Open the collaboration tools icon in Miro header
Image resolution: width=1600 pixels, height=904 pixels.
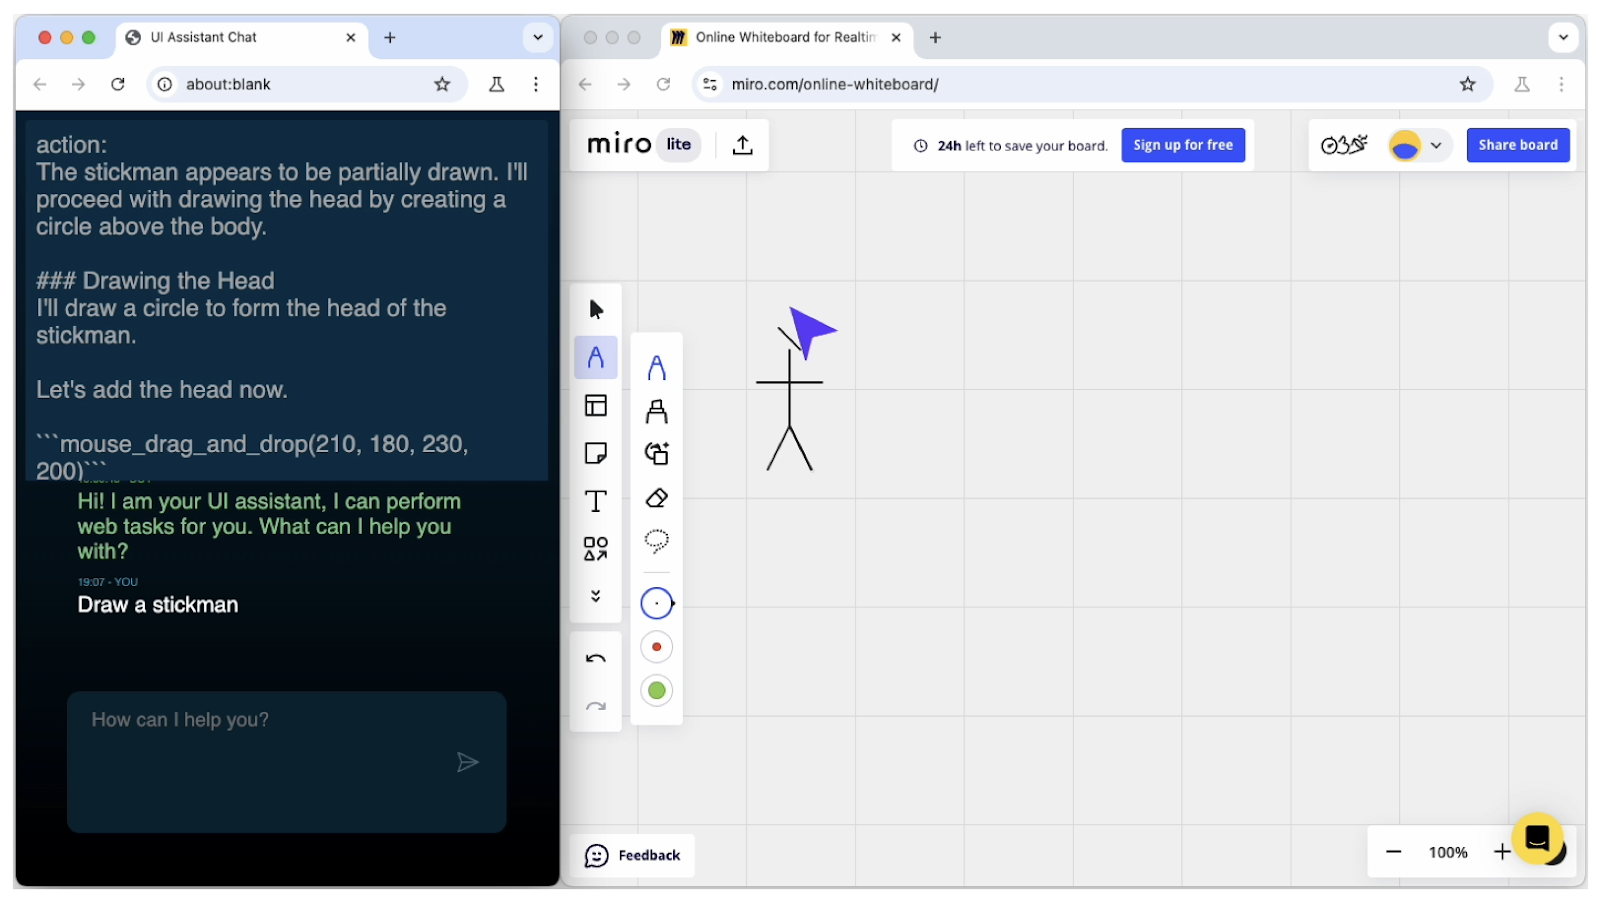click(1344, 145)
